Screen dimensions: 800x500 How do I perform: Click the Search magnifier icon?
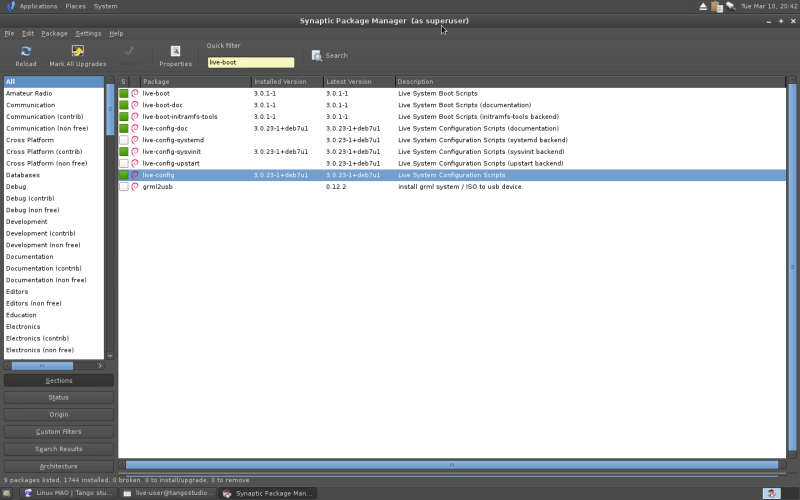click(x=317, y=56)
